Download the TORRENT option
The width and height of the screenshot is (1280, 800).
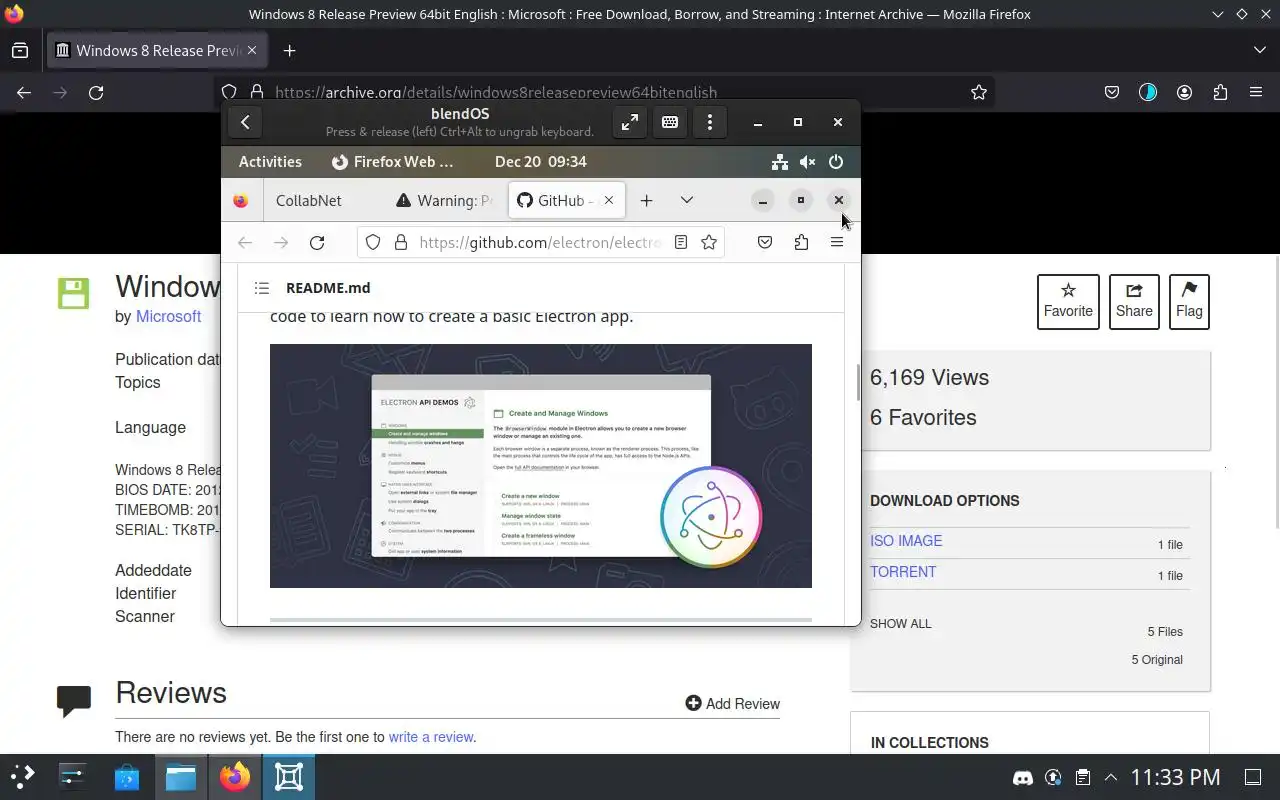coord(903,572)
